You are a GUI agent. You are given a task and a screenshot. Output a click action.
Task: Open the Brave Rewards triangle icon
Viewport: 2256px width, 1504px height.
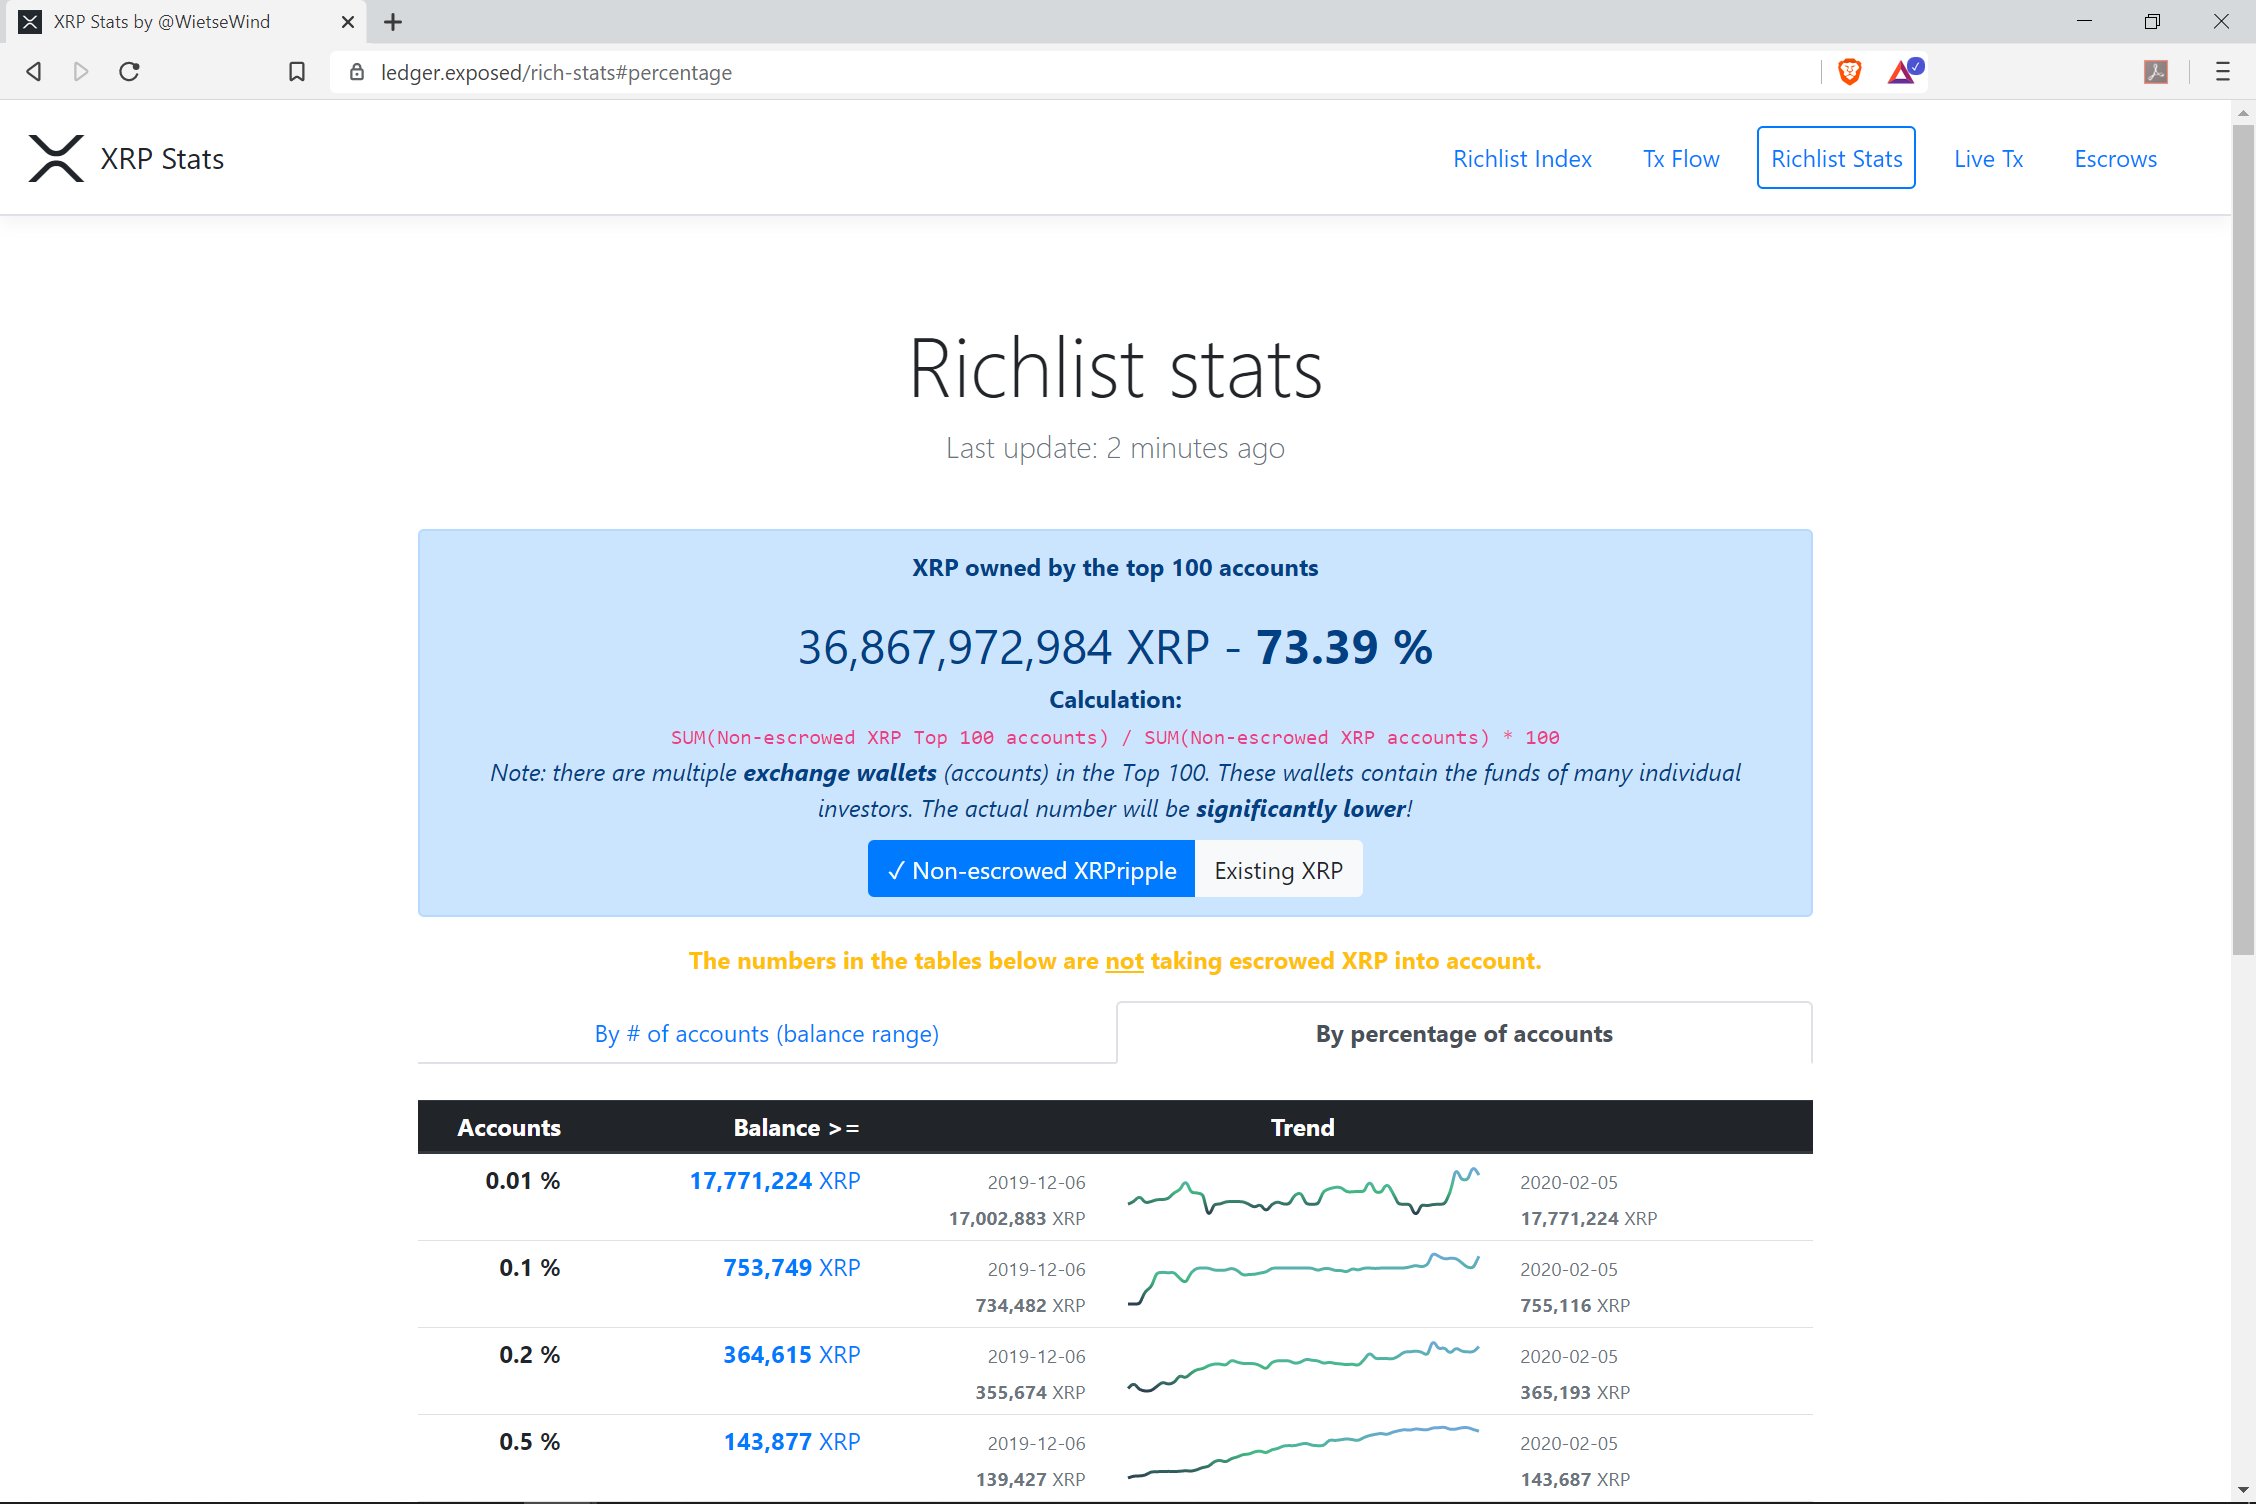tap(1904, 72)
